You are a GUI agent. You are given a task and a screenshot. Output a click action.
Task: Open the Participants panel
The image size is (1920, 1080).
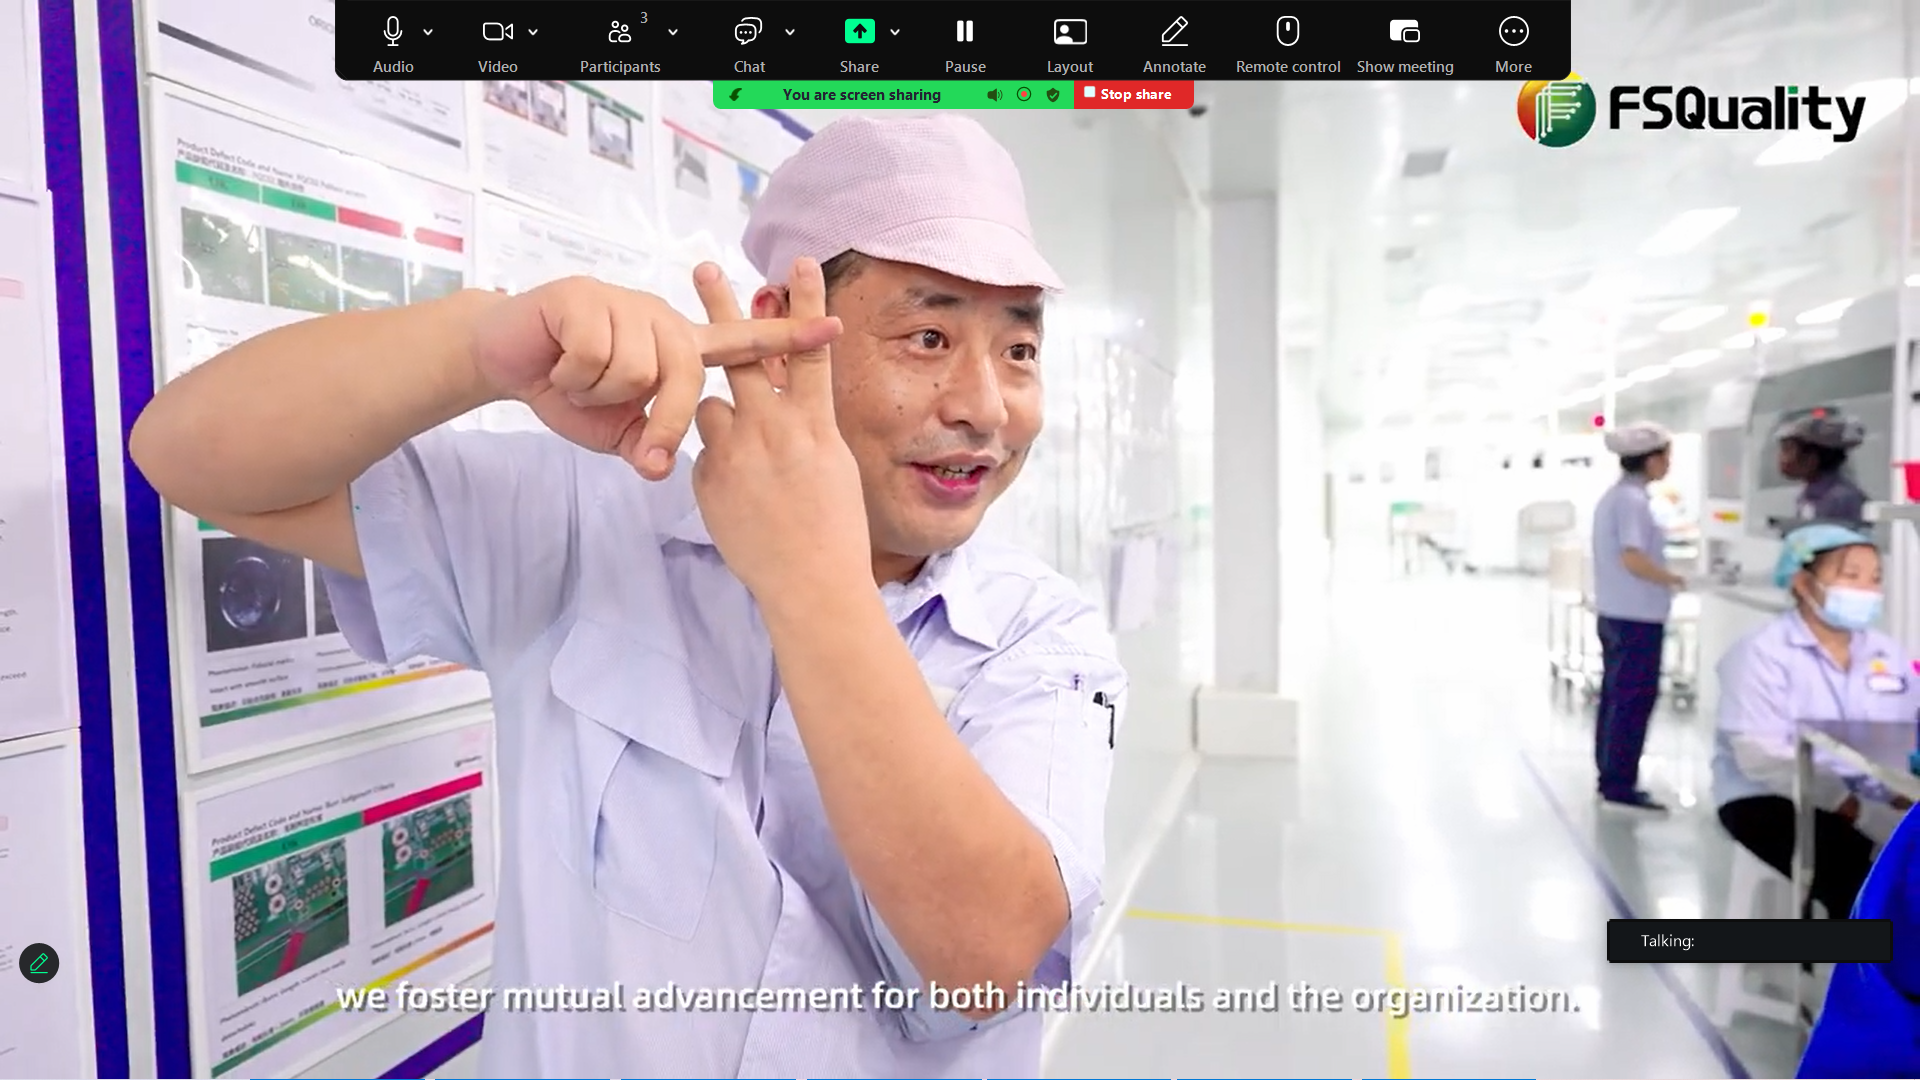coord(620,32)
